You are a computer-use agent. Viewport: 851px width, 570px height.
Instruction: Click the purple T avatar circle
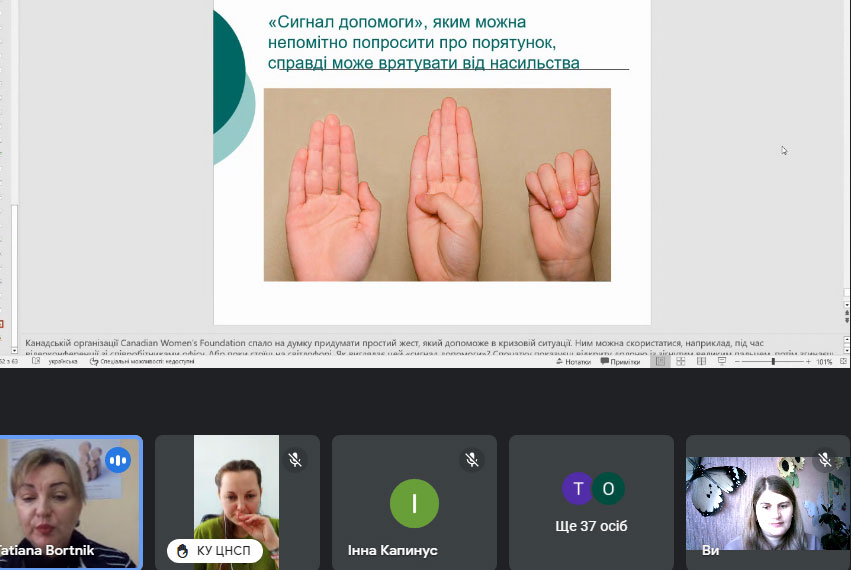578,489
